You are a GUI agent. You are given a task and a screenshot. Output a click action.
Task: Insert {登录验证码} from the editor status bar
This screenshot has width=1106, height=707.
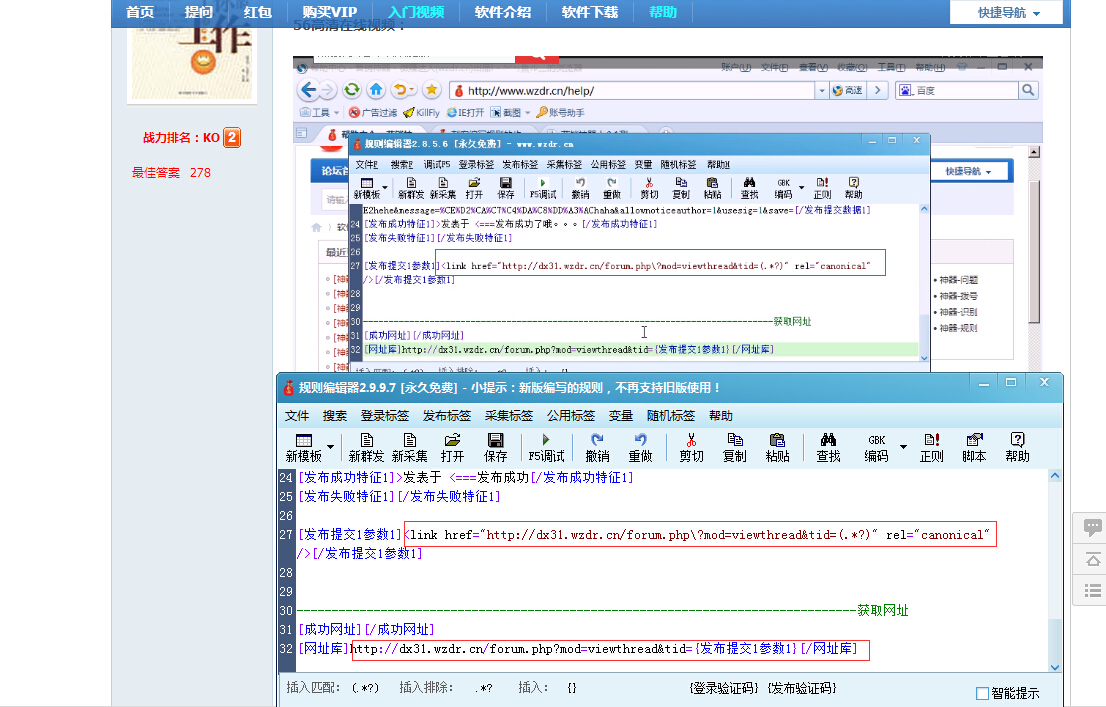(x=724, y=688)
